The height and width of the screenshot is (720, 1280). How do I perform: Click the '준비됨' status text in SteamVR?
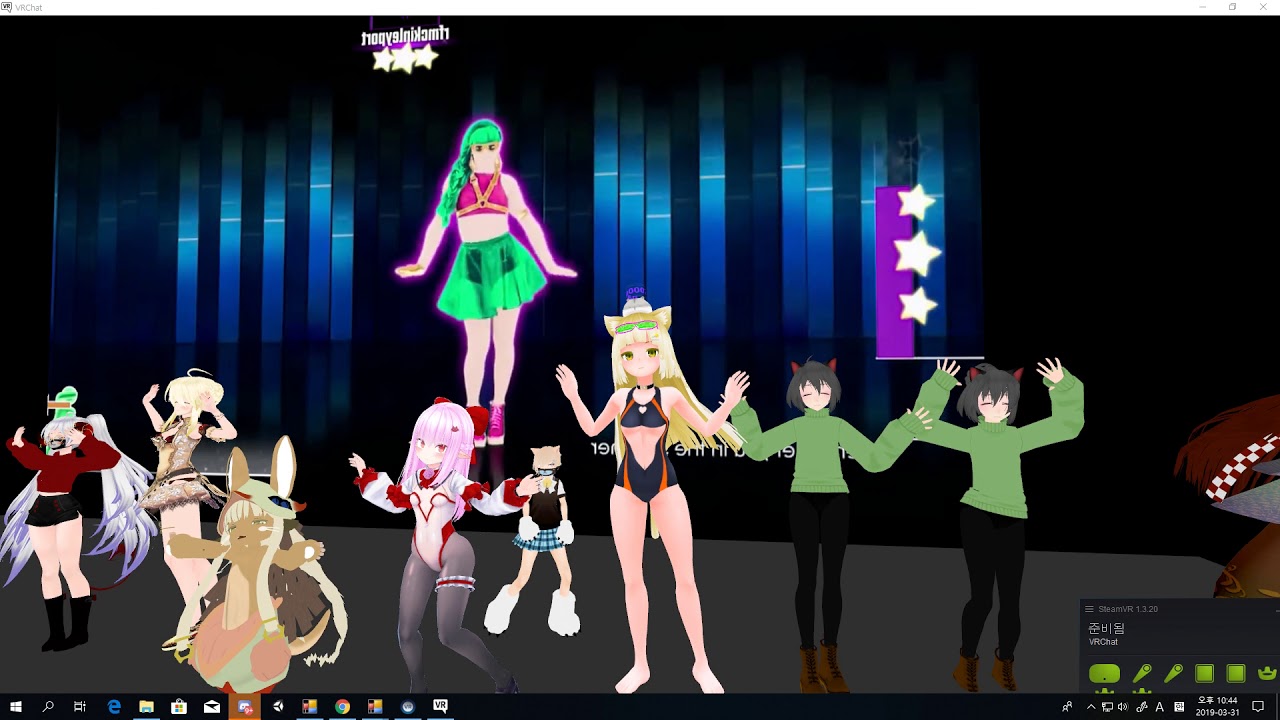[x=1106, y=628]
